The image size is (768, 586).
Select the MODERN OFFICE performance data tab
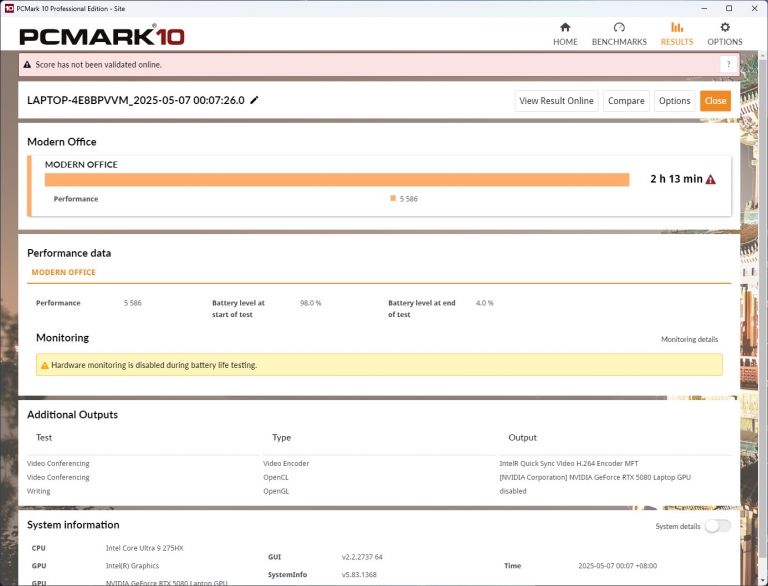(x=64, y=272)
